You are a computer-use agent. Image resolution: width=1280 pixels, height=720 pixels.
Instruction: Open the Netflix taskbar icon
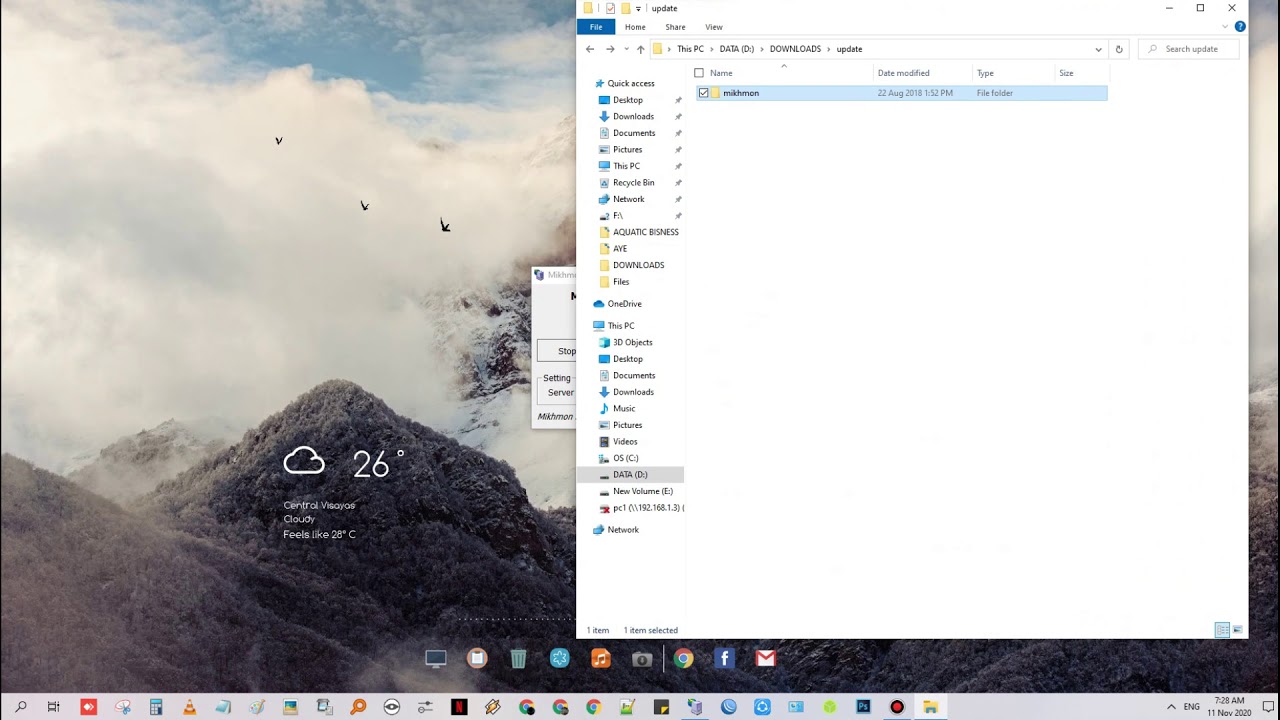pyautogui.click(x=459, y=707)
